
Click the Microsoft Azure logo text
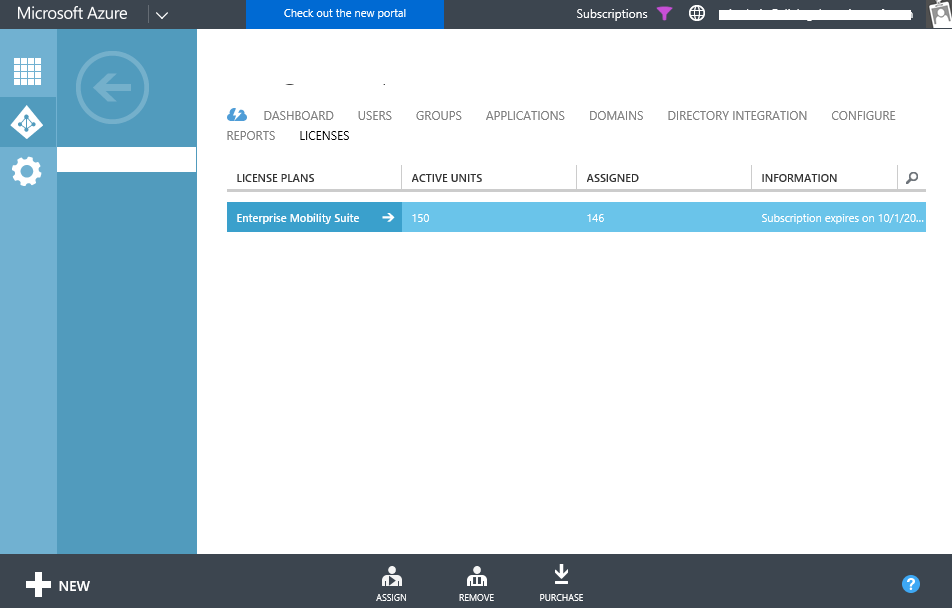tap(72, 13)
